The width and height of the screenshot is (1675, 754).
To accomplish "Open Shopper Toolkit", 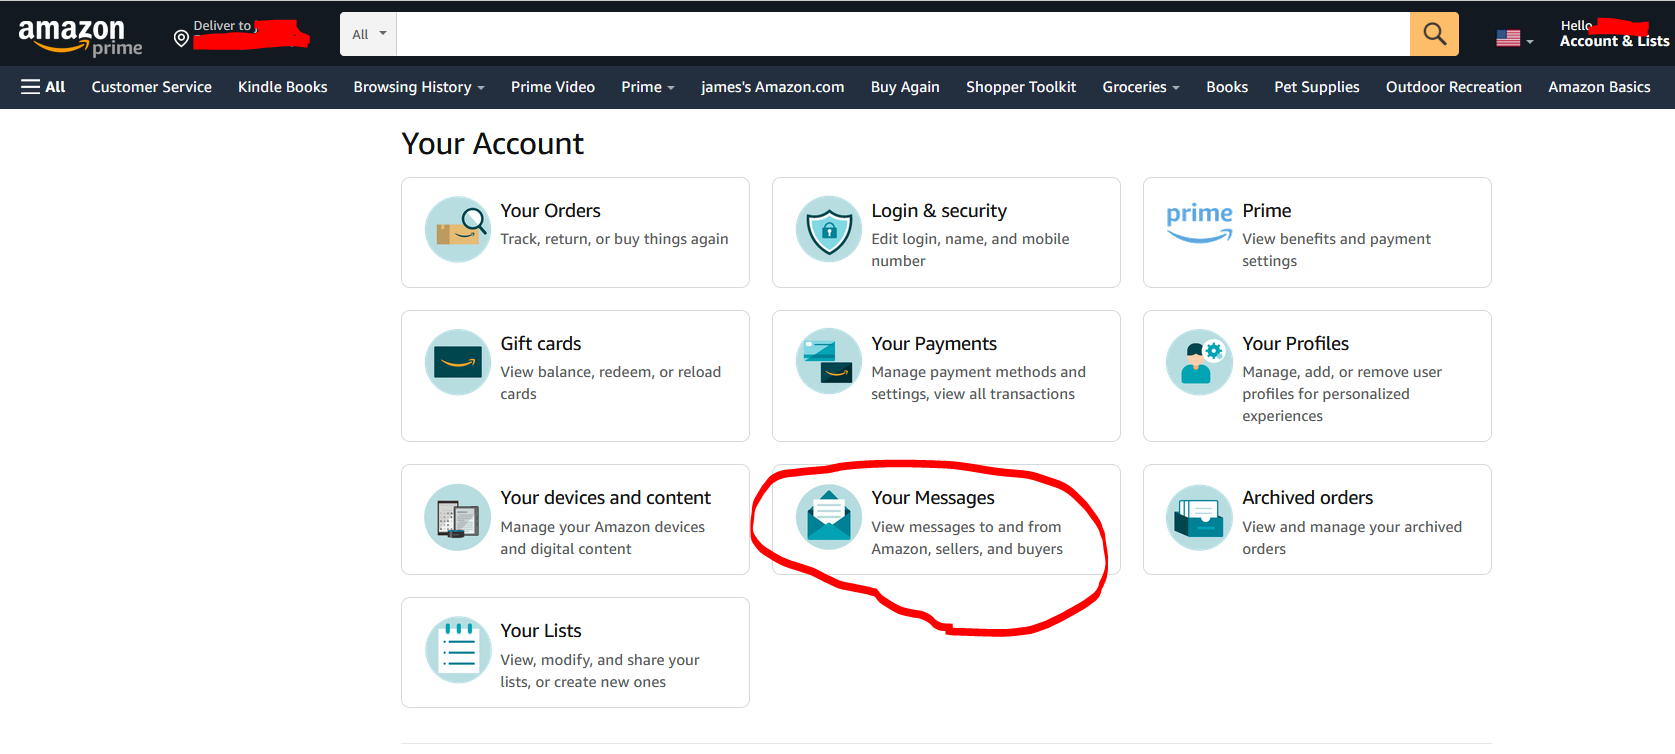I will 1021,87.
